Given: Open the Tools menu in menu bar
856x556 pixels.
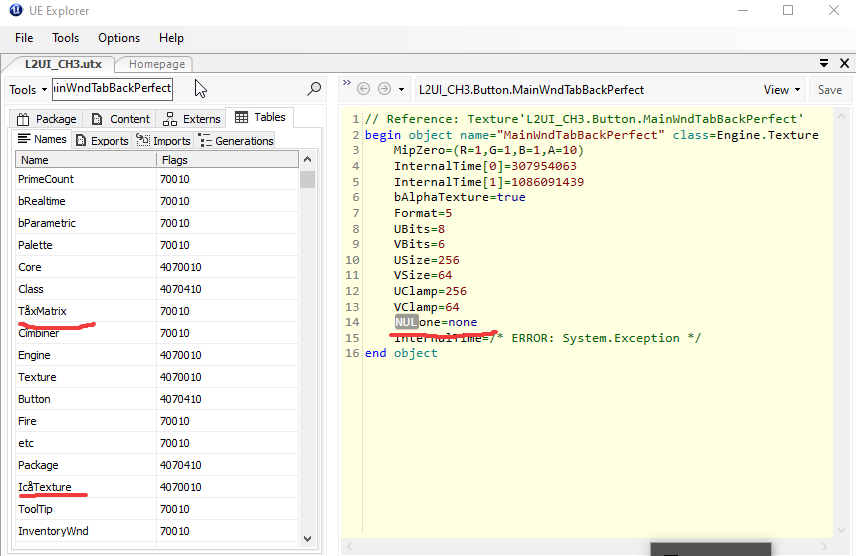Looking at the screenshot, I should point(66,38).
